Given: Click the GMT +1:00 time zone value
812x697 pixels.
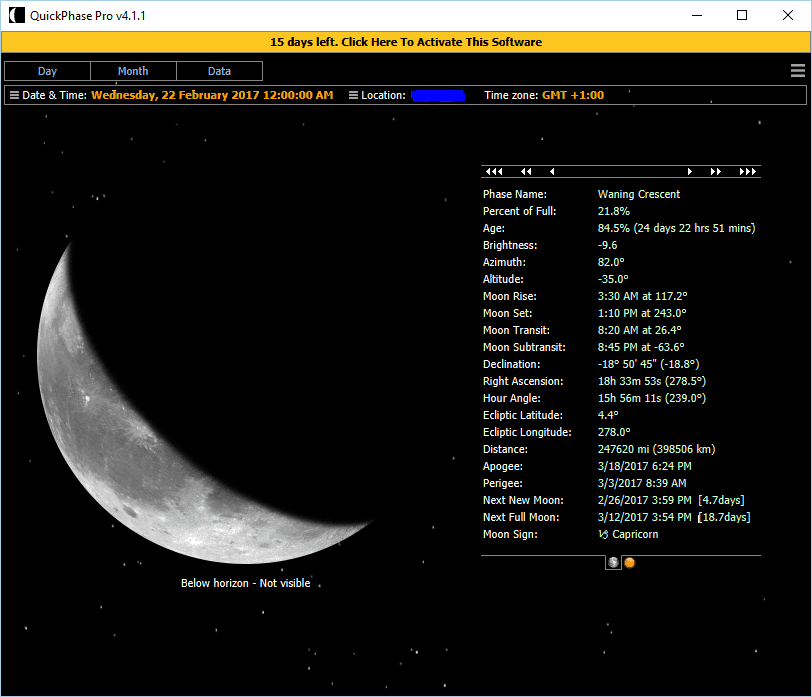Looking at the screenshot, I should tap(573, 96).
